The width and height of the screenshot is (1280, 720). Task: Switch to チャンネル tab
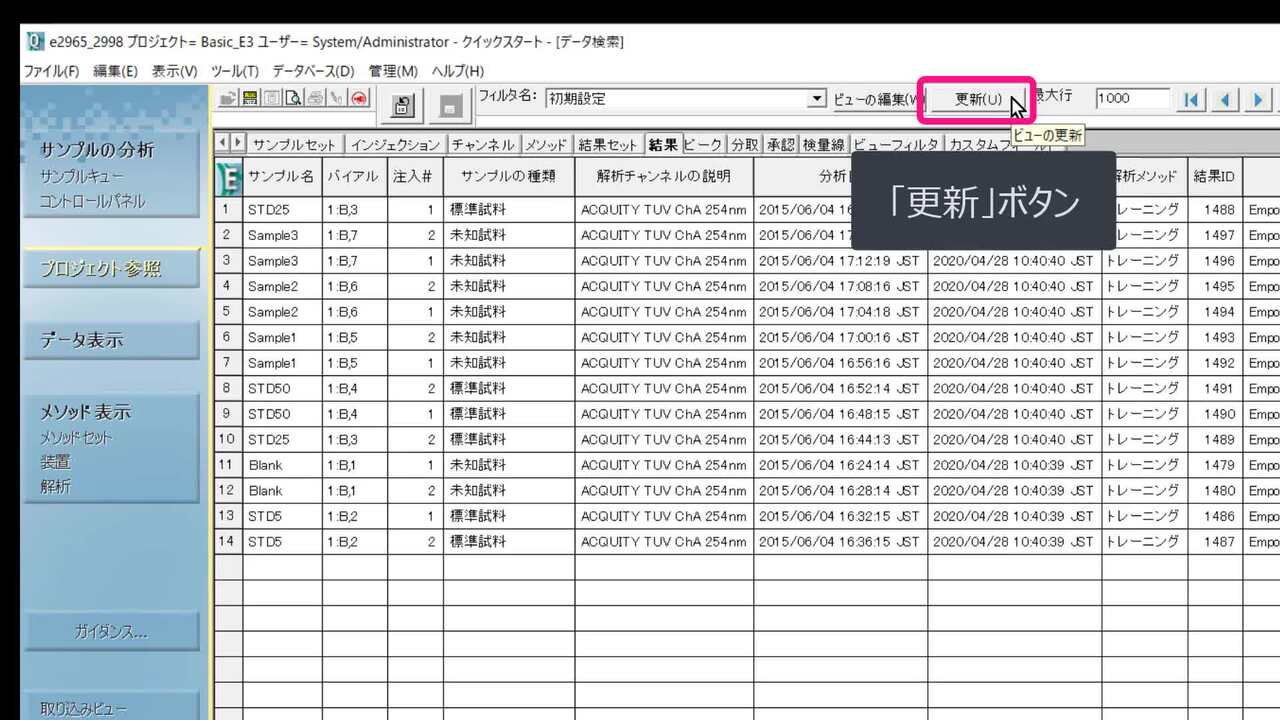click(482, 145)
